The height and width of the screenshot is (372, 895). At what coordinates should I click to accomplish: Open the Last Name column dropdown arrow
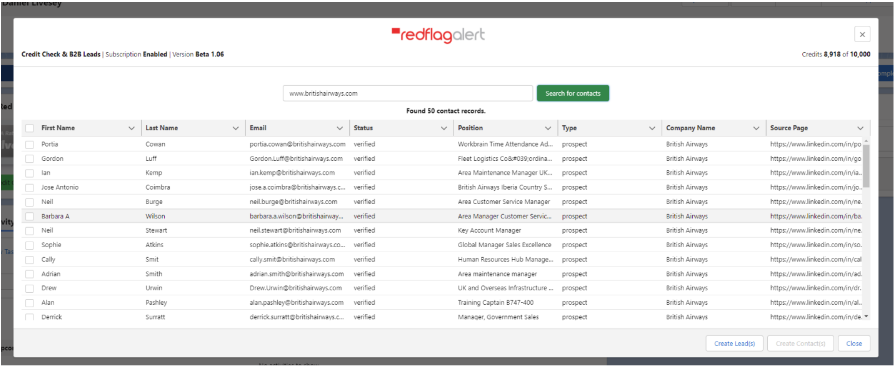[236, 128]
